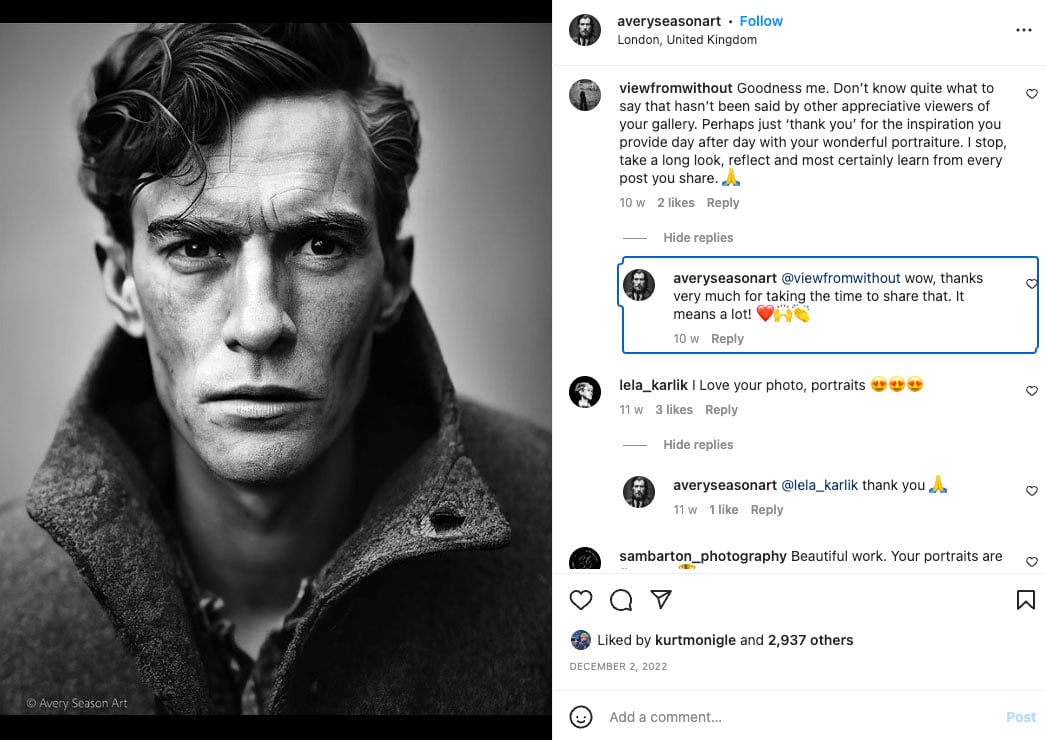The width and height of the screenshot is (1046, 740).
Task: Hide replies under viewfromwithout's comment
Action: click(698, 238)
